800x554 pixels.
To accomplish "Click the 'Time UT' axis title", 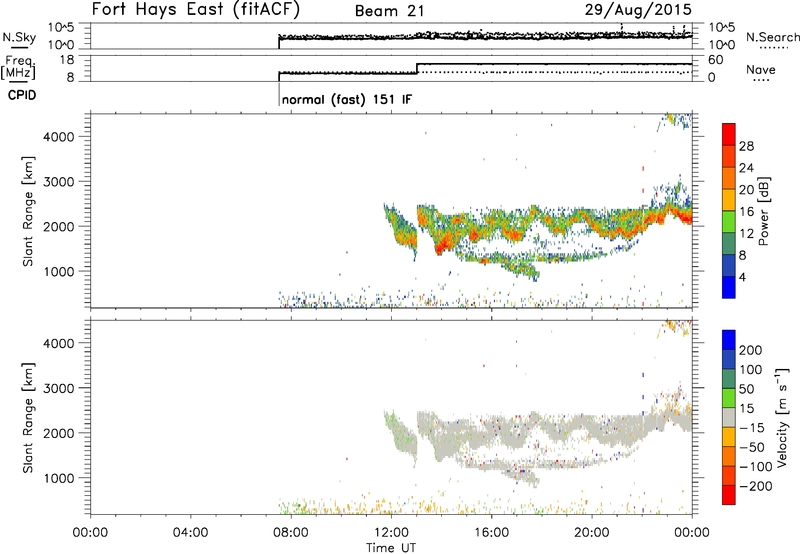I will (x=391, y=547).
